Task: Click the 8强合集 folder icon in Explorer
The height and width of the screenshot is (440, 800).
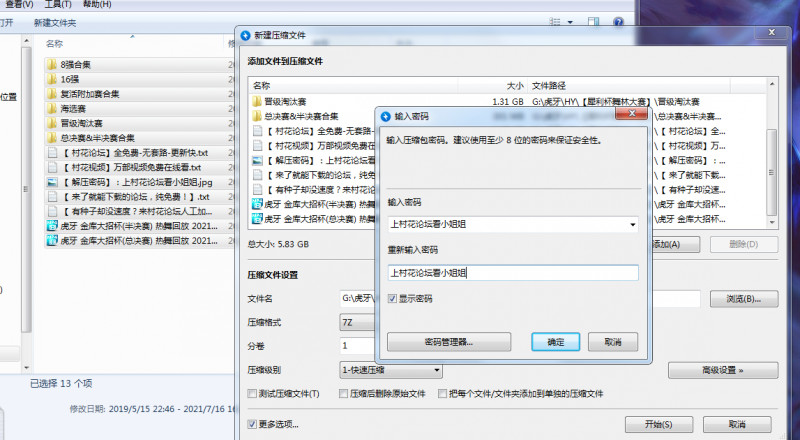Action: click(52, 64)
